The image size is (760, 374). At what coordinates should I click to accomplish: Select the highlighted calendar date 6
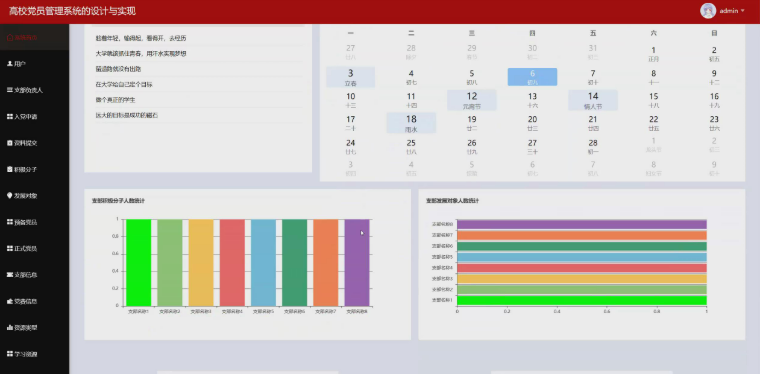pos(532,77)
